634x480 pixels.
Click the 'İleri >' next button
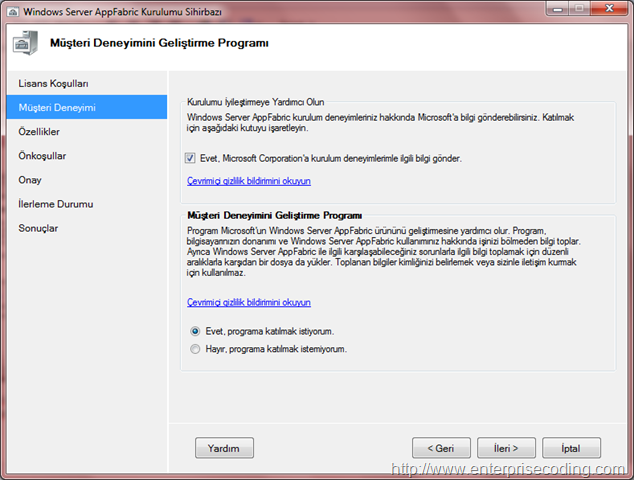click(x=506, y=448)
